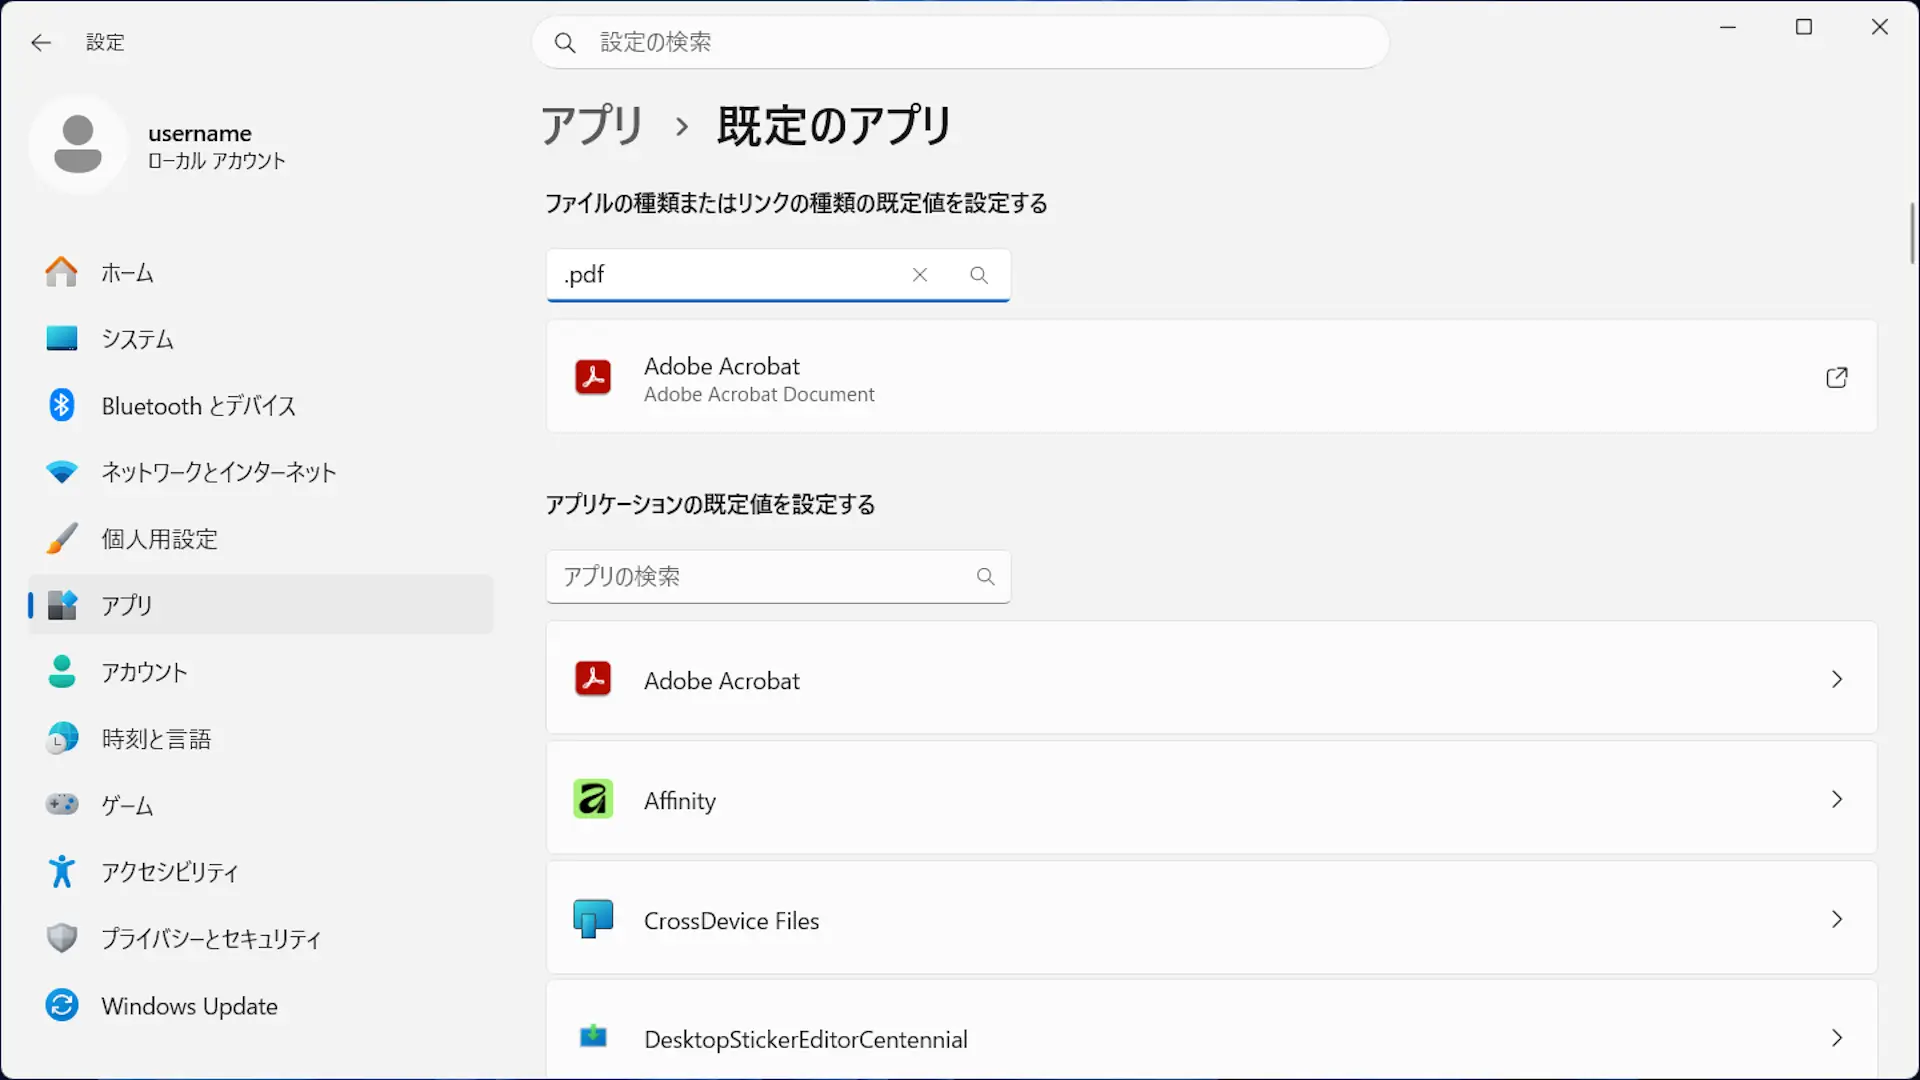1920x1080 pixels.
Task: Expand DesktopStickerEditorCentennial chevron
Action: [x=1837, y=1038]
